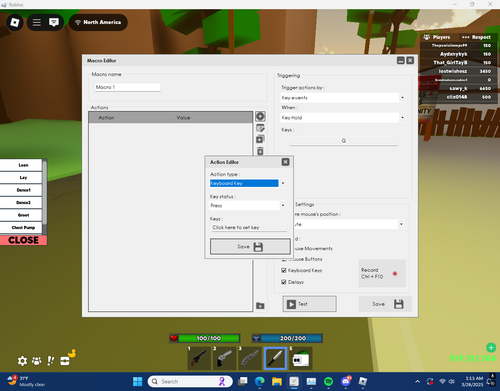
Task: Toggle the Delays checkbox
Action: coord(284,282)
